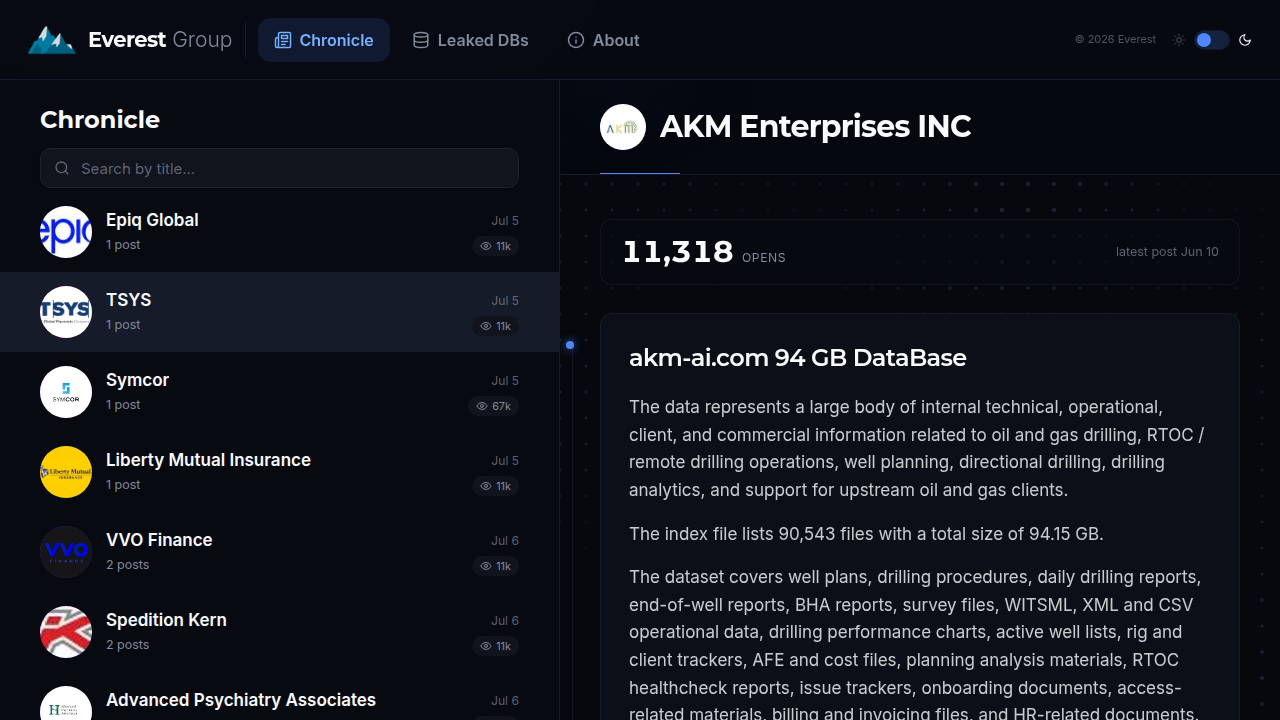This screenshot has width=1280, height=720.
Task: Select the Symcor entry name
Action: click(x=137, y=380)
